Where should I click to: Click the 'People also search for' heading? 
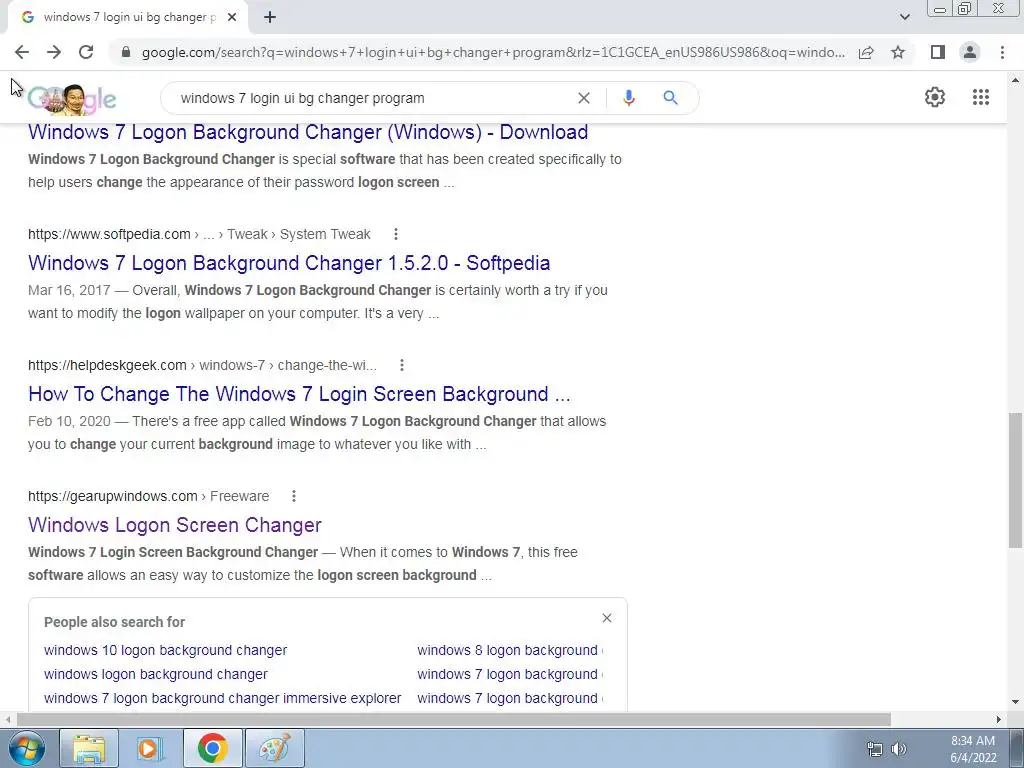coord(114,622)
